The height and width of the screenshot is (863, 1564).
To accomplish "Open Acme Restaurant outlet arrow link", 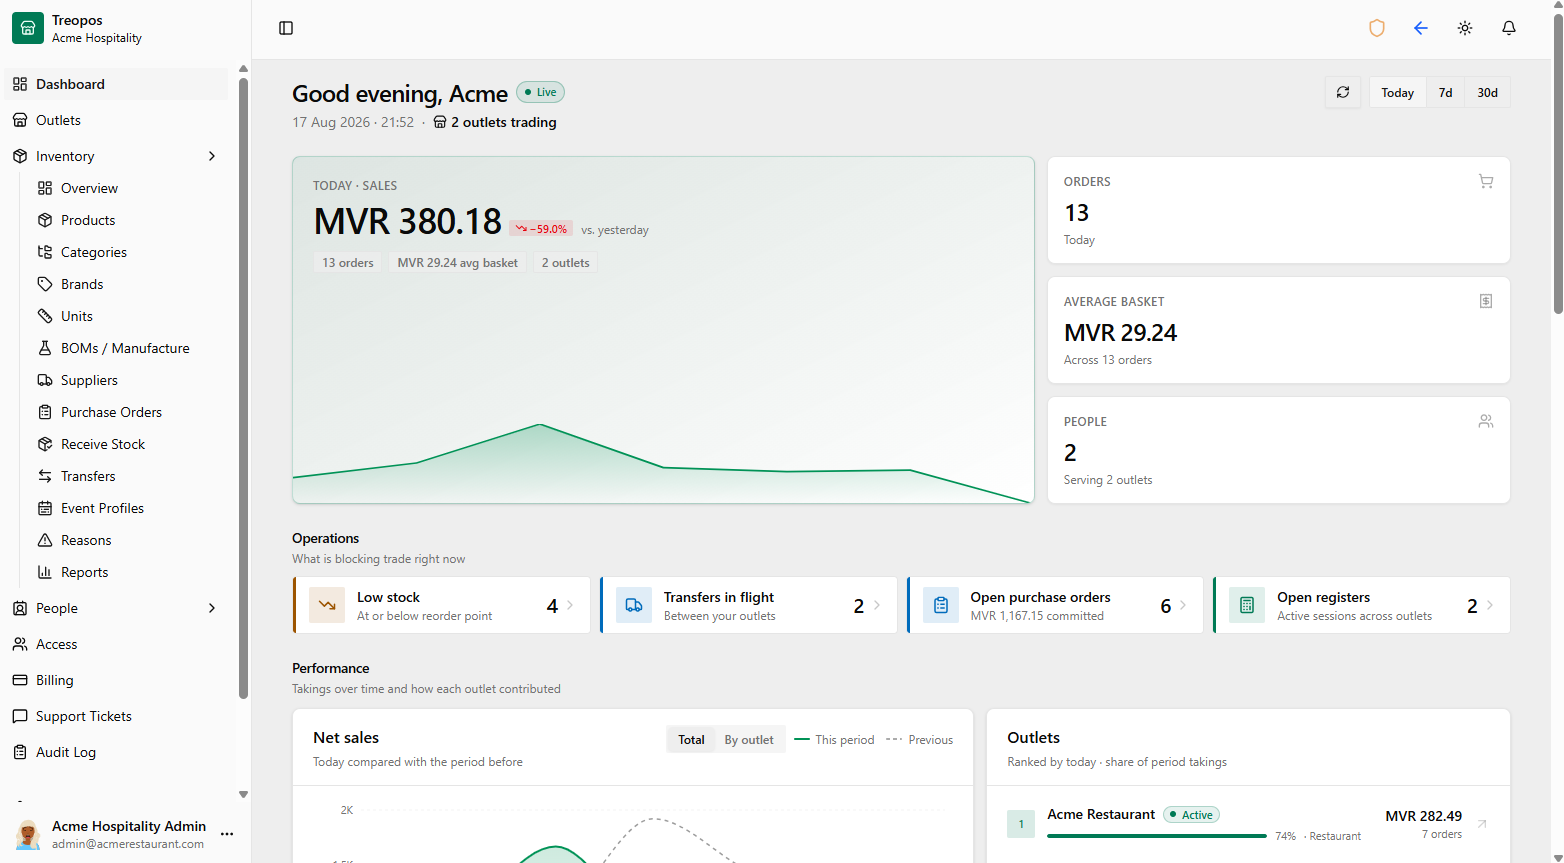I will (1482, 824).
